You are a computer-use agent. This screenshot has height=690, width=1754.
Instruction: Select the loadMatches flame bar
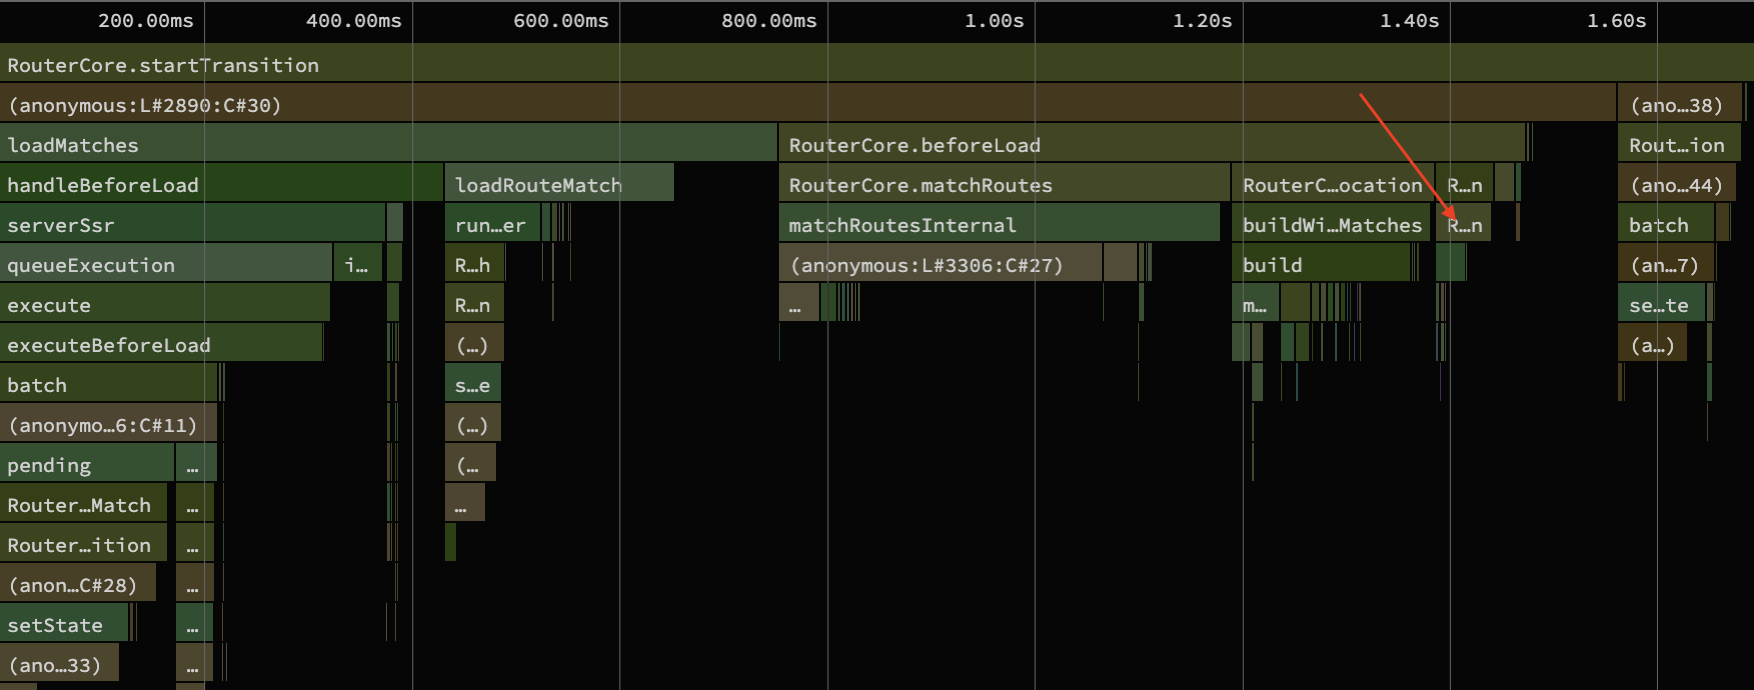click(x=388, y=145)
